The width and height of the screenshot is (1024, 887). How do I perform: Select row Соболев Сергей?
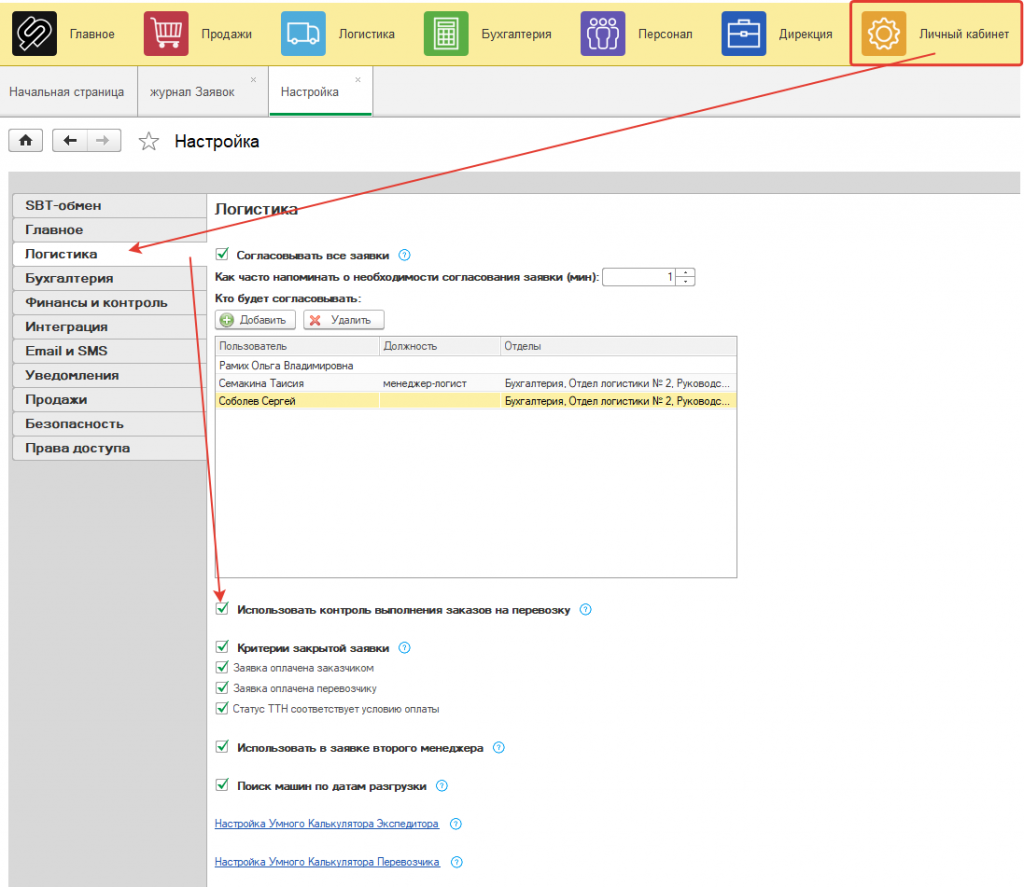click(x=476, y=401)
